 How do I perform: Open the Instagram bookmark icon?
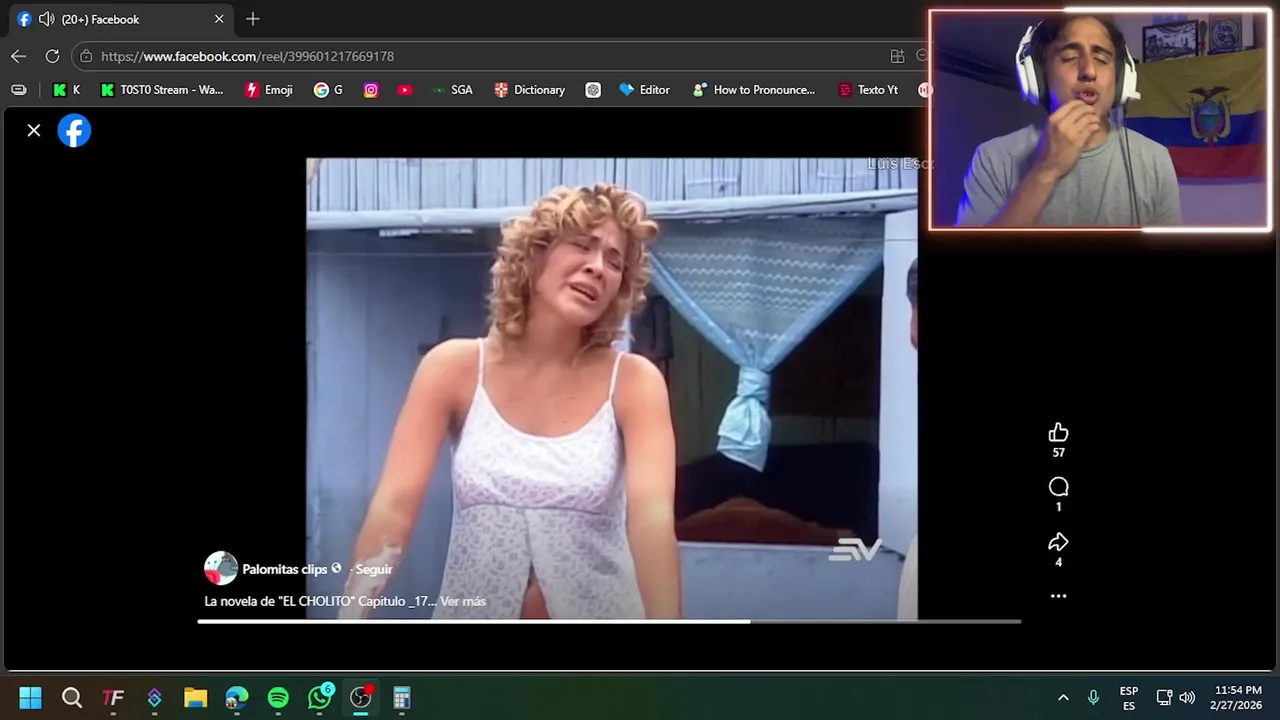(371, 89)
